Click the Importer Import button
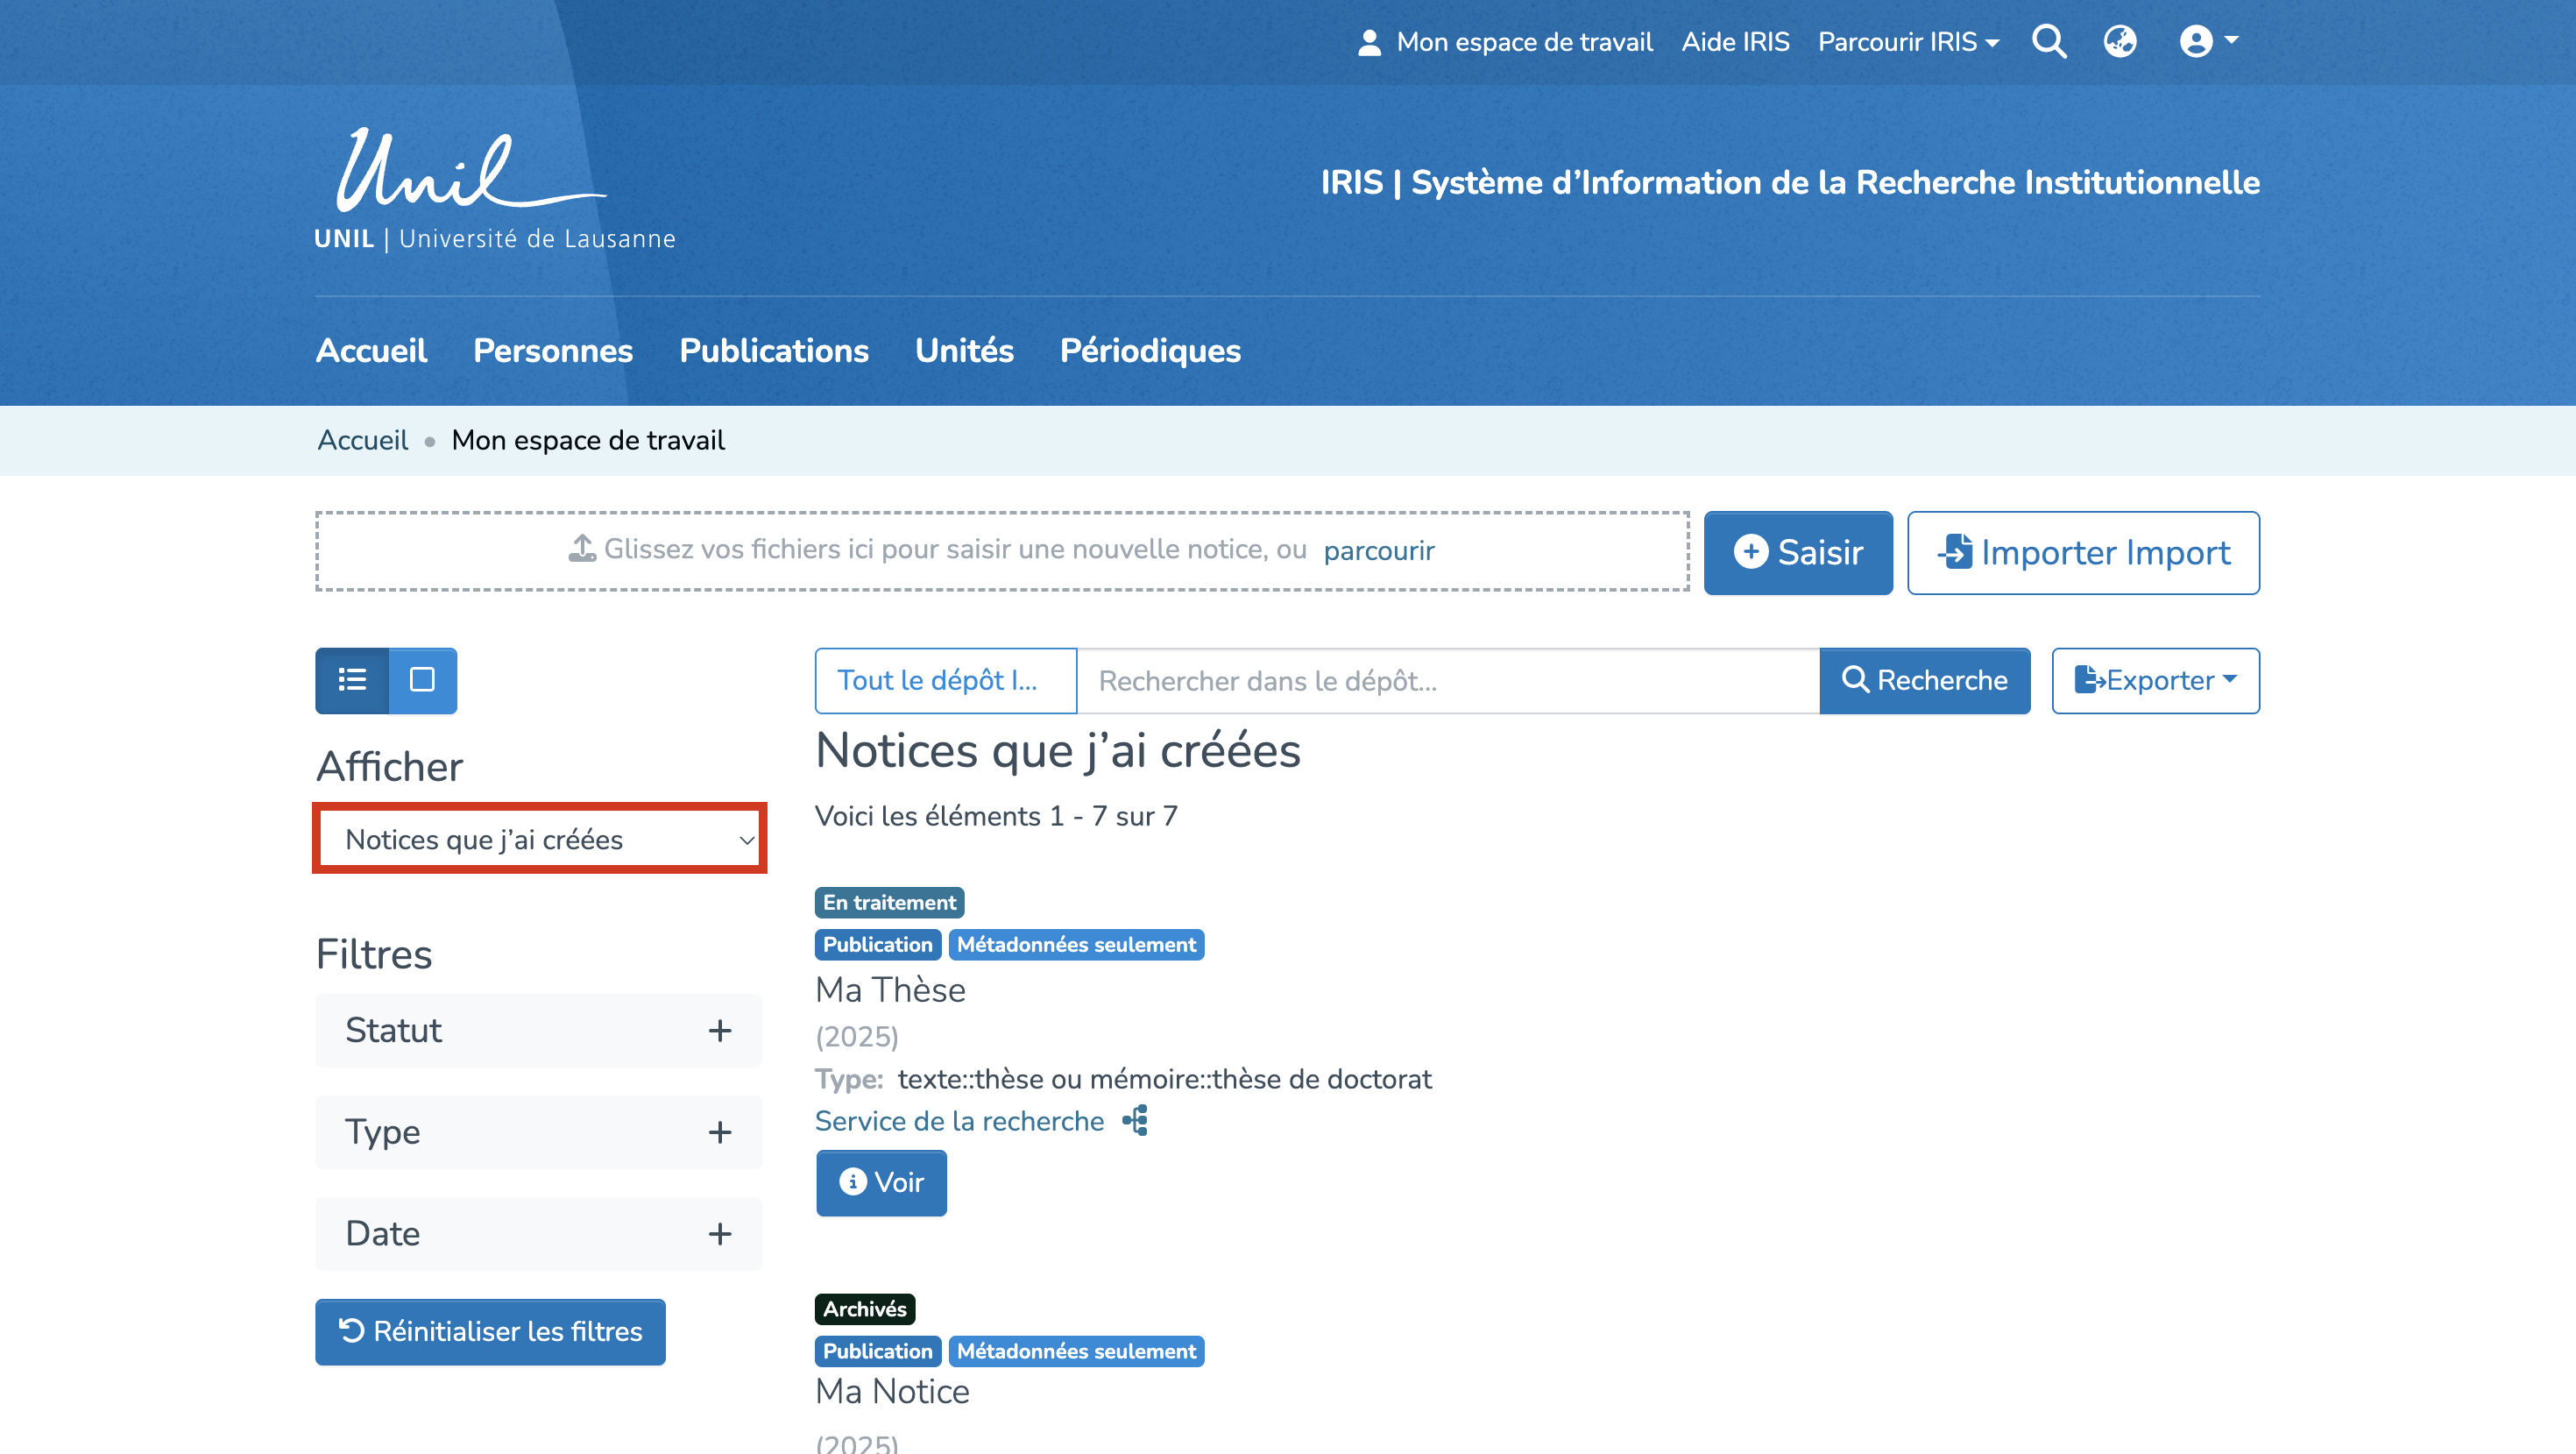Image resolution: width=2576 pixels, height=1454 pixels. (2083, 552)
